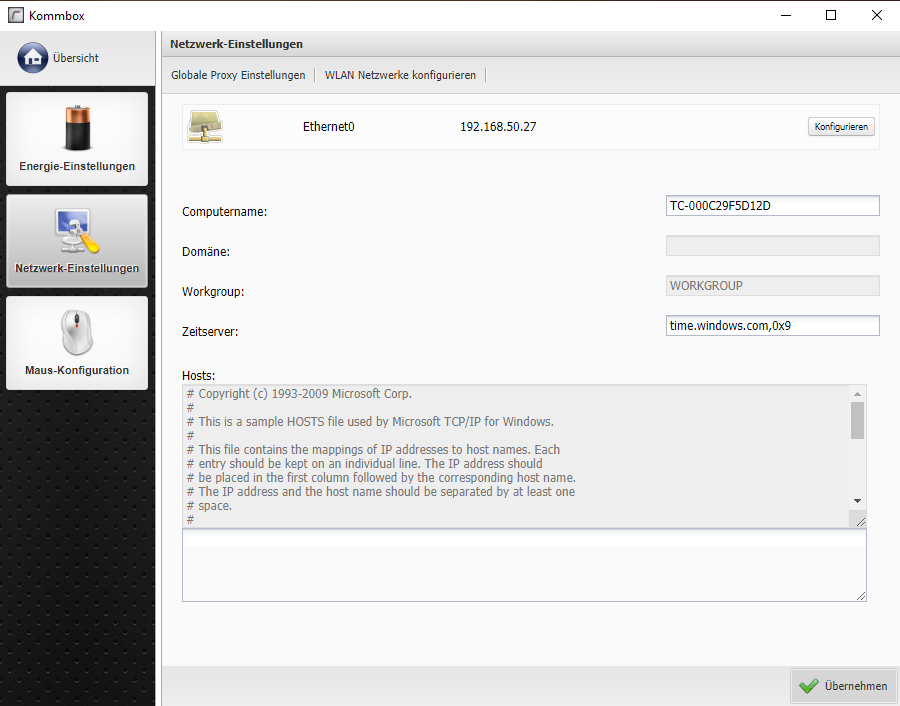Click the Workgroup field showing WORKGROUP

(772, 286)
